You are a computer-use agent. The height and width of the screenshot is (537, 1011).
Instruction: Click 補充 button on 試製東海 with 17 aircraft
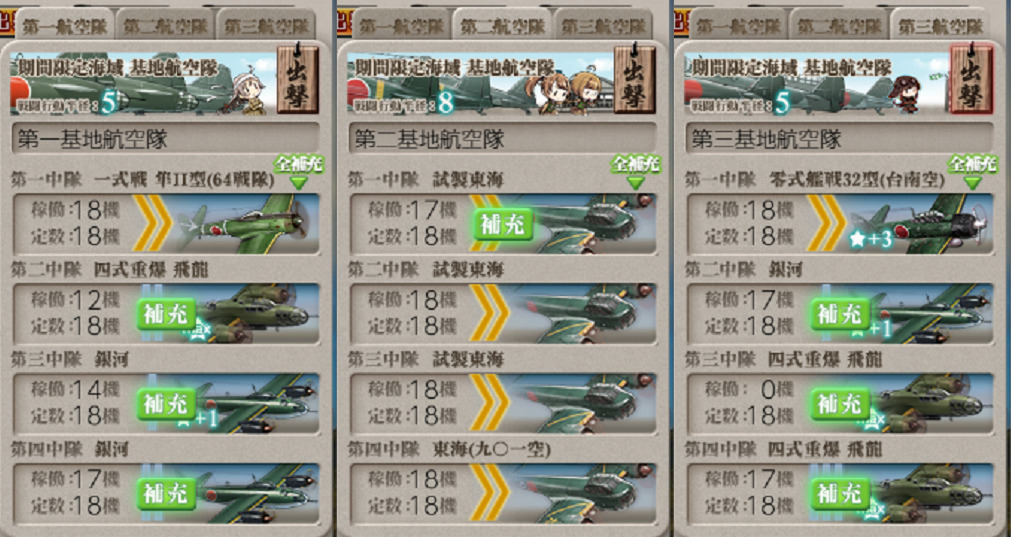(x=504, y=224)
